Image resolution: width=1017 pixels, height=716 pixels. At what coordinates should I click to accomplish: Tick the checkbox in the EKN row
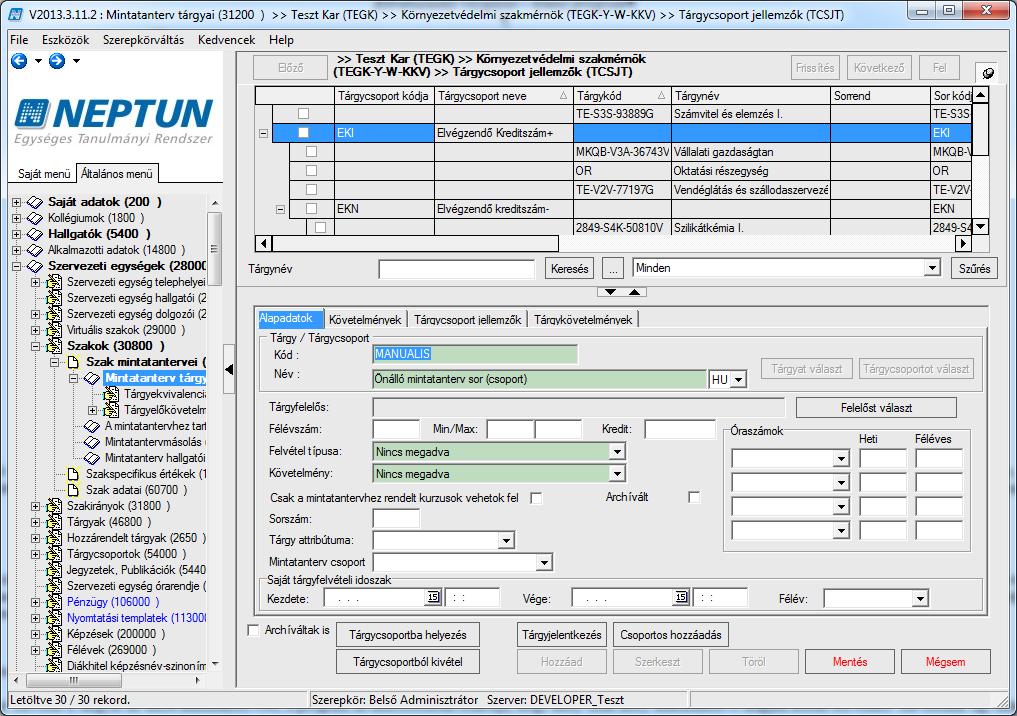click(x=311, y=209)
